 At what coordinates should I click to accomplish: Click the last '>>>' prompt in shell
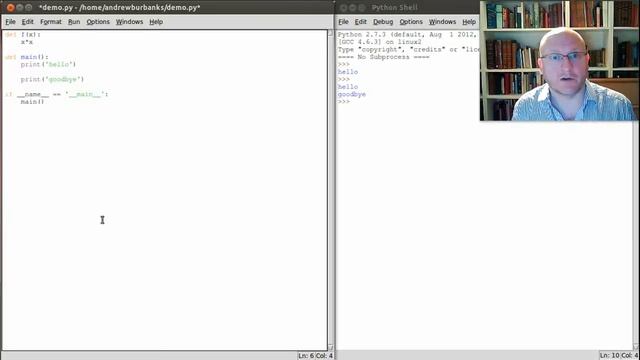click(344, 102)
